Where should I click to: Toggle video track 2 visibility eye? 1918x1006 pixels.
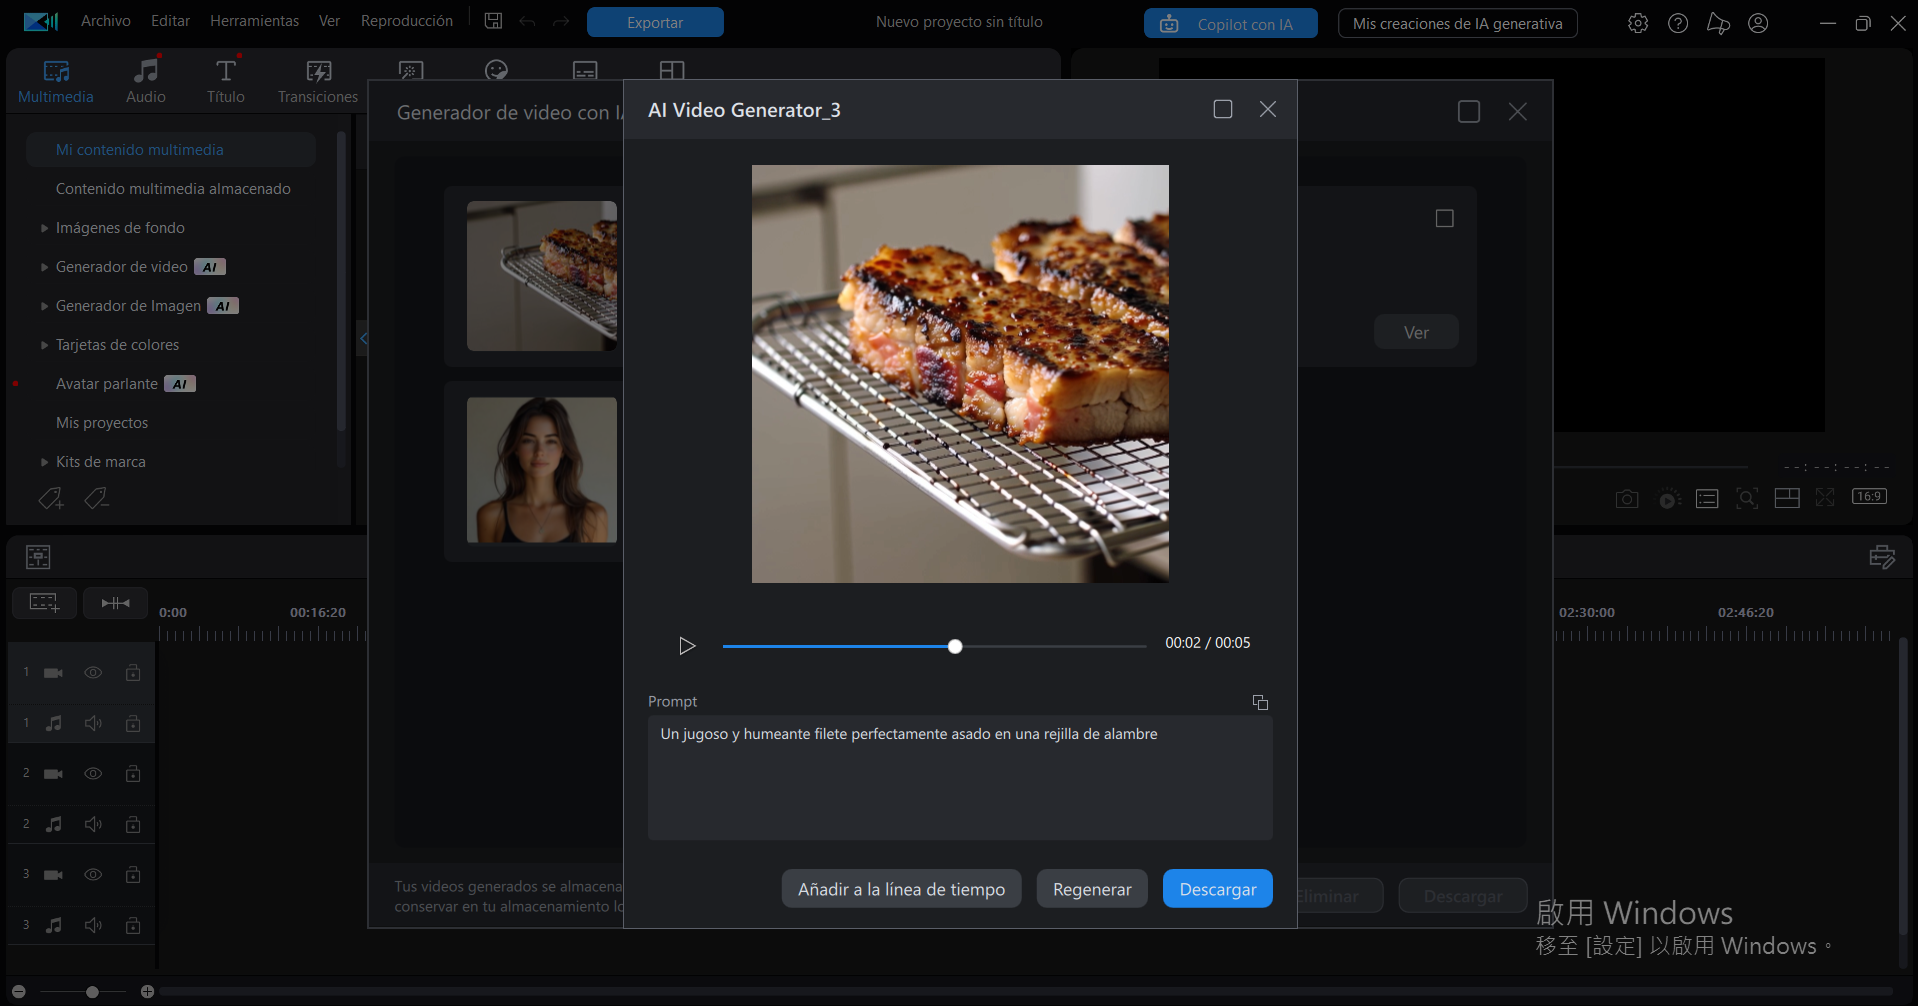click(93, 773)
